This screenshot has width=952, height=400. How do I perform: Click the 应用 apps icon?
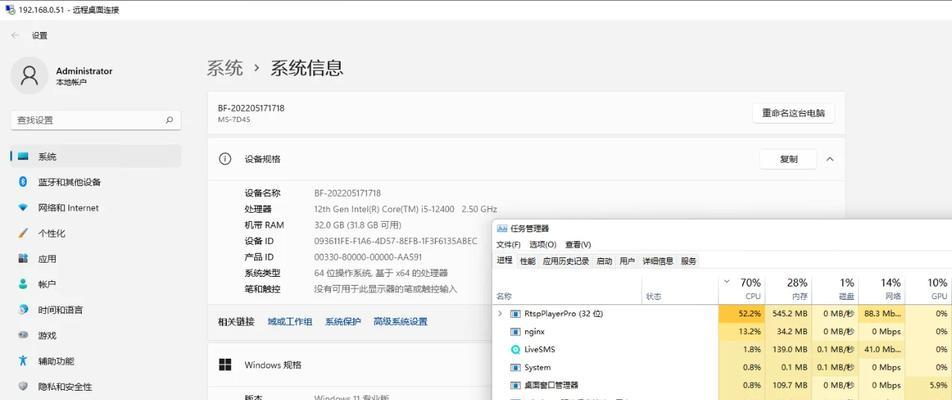click(x=23, y=259)
